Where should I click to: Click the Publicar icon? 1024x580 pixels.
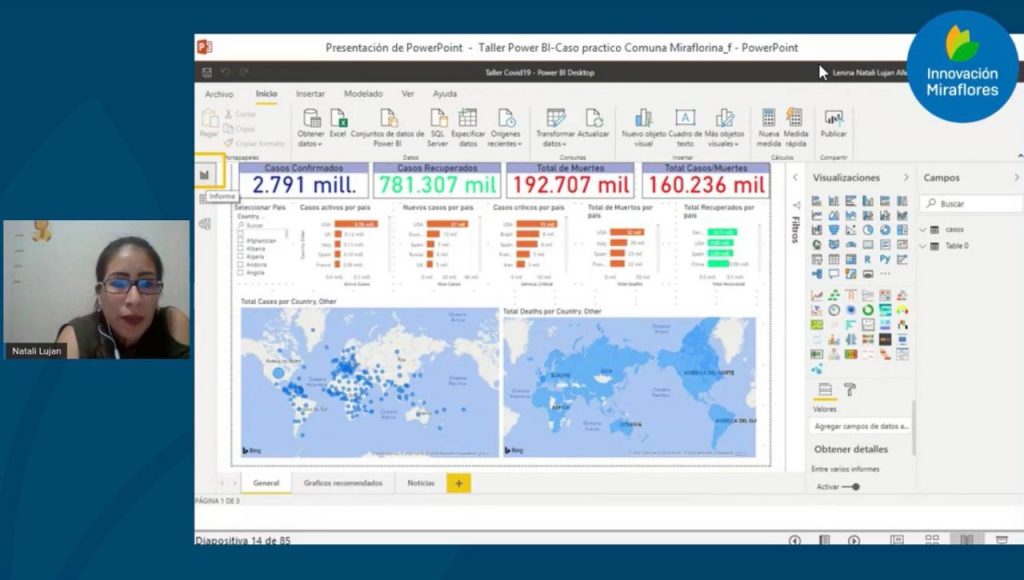[833, 118]
